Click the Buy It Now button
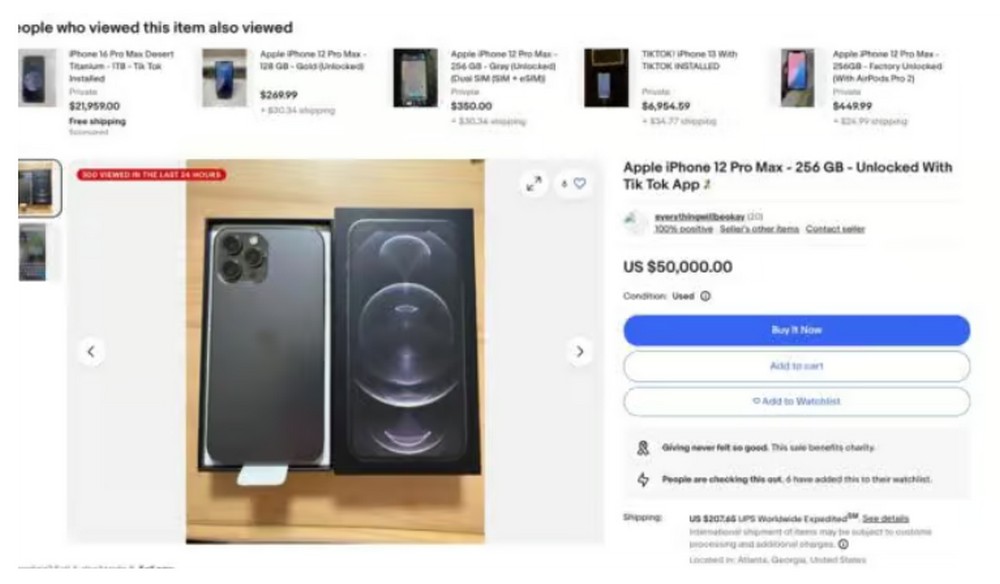This screenshot has height=584, width=1000. pyautogui.click(x=797, y=330)
